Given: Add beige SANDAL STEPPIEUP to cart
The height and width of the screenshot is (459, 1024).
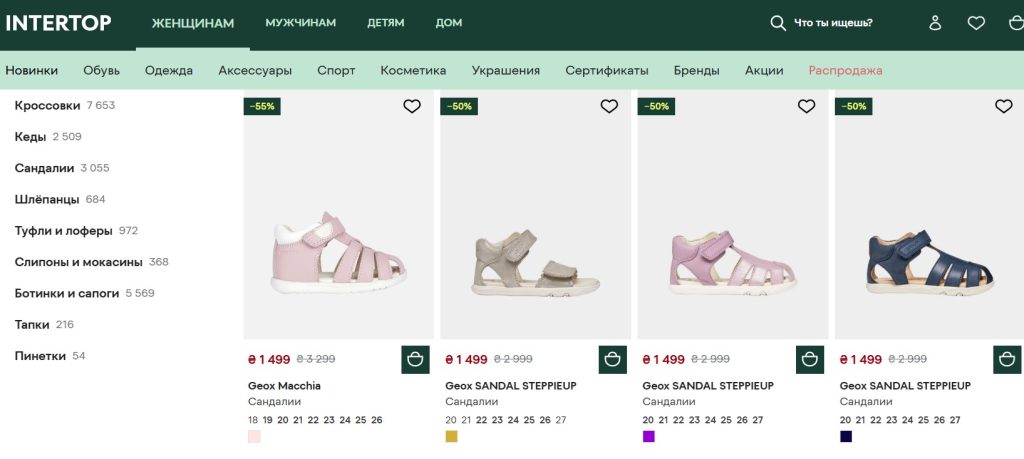Looking at the screenshot, I should coord(613,360).
